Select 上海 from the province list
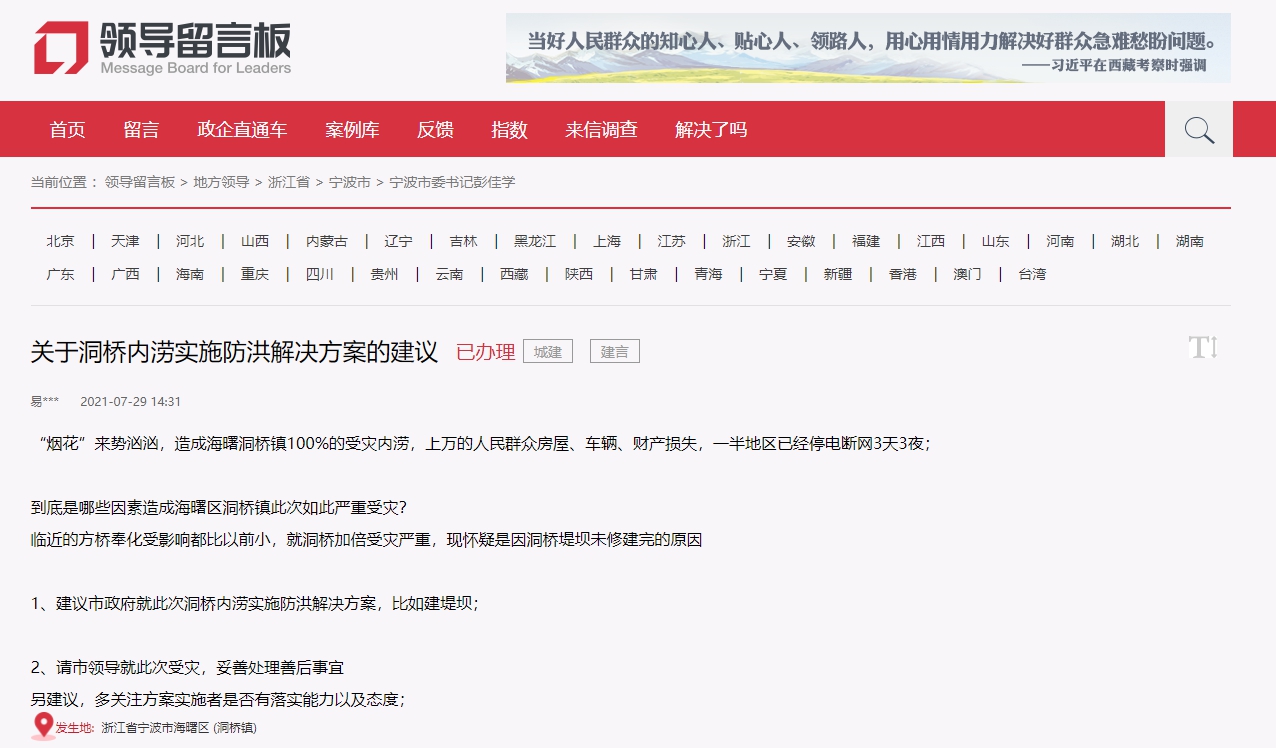Image resolution: width=1276 pixels, height=748 pixels. [607, 241]
